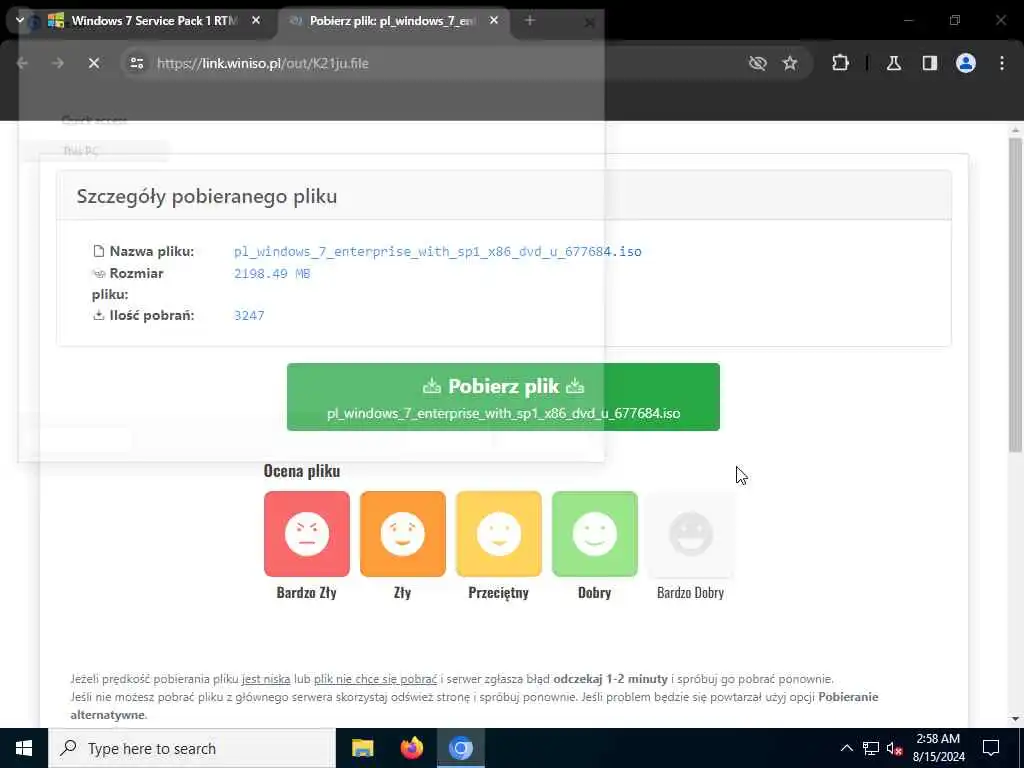Click the 'Ilość pobrań:' label

[152, 315]
